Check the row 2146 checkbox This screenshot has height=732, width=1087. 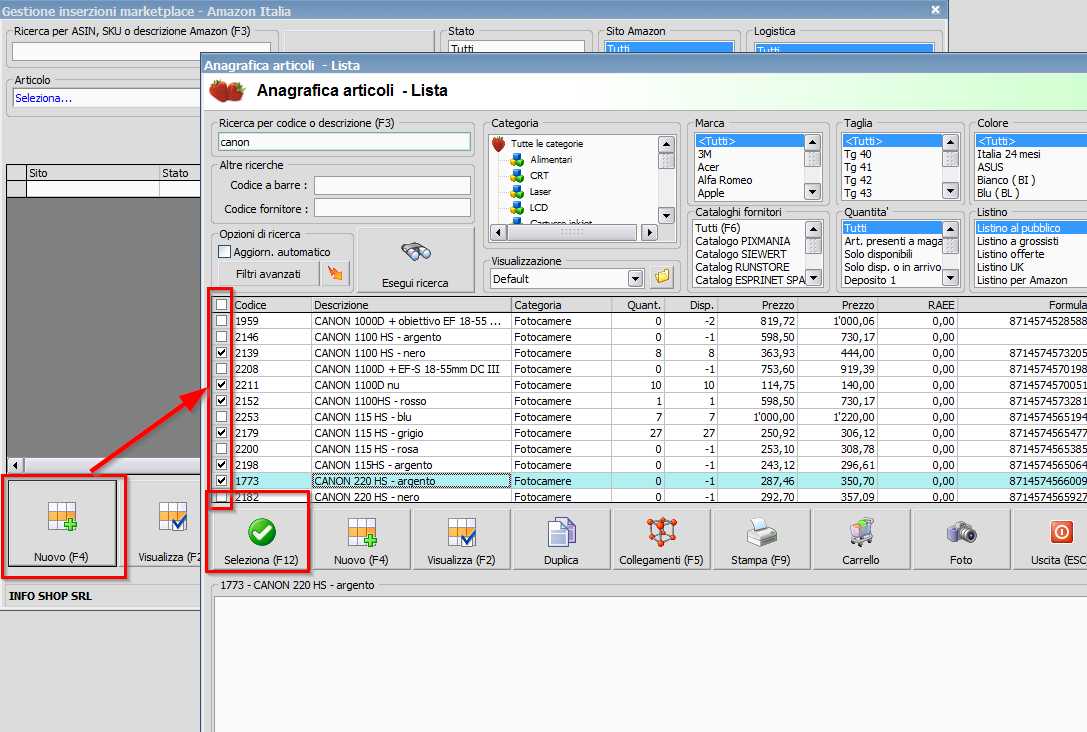click(221, 336)
